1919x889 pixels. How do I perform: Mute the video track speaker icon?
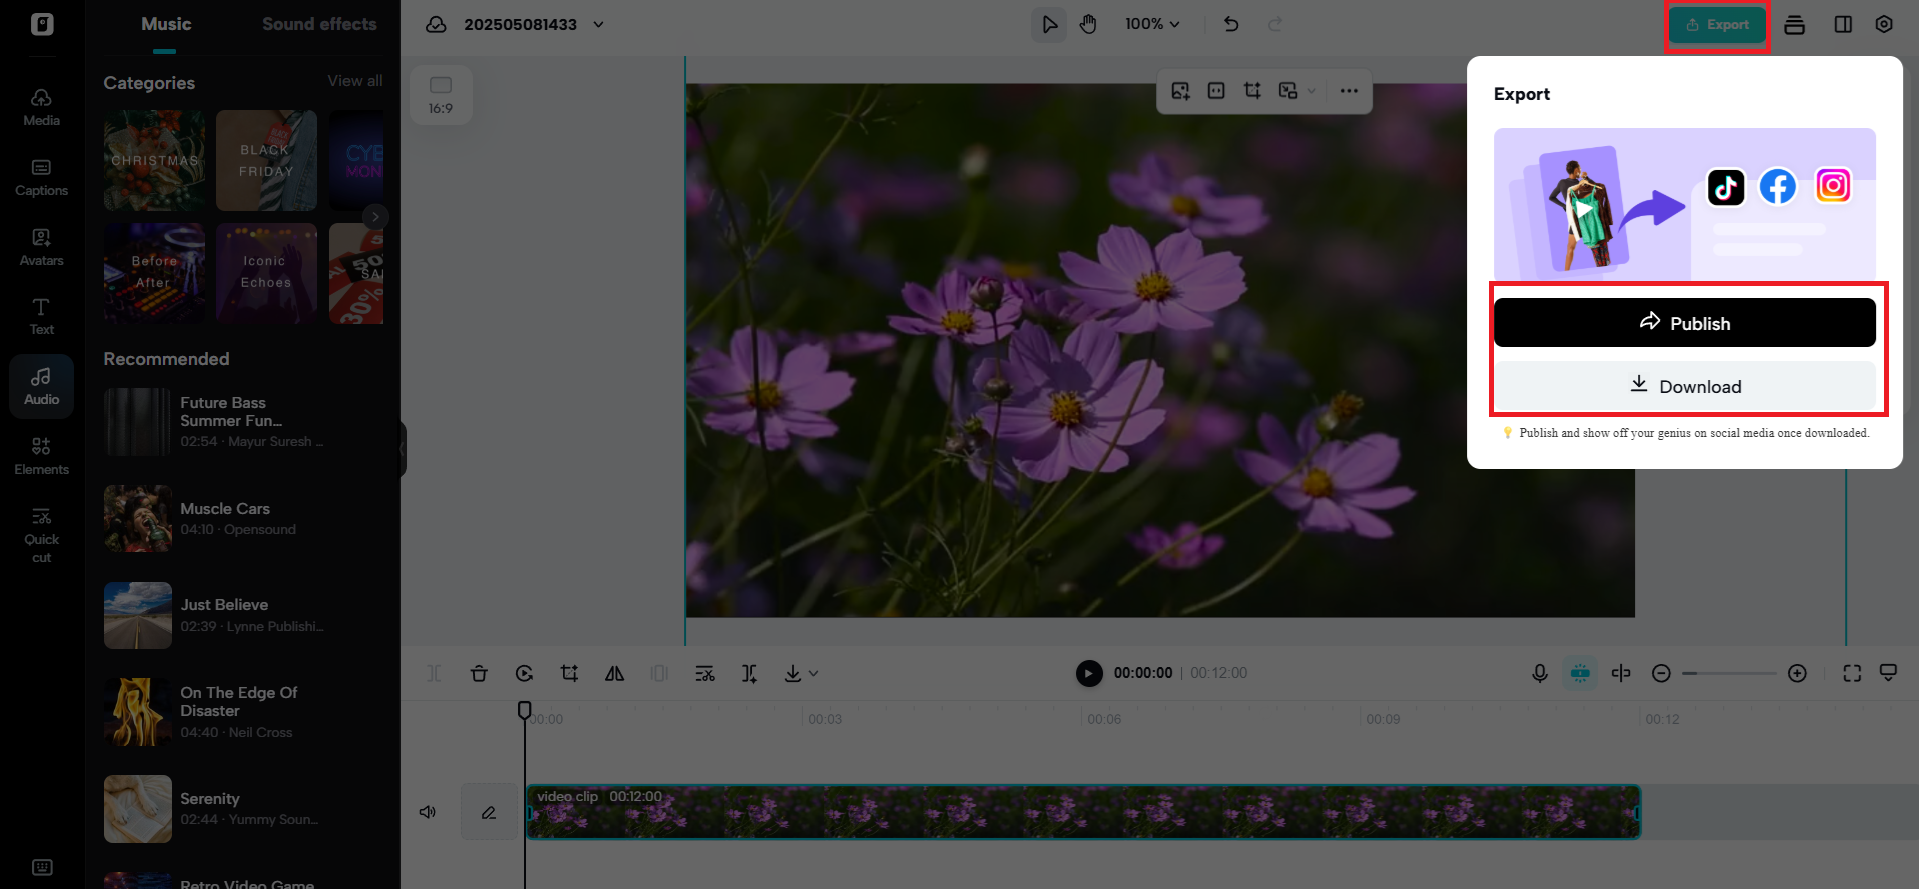click(428, 812)
